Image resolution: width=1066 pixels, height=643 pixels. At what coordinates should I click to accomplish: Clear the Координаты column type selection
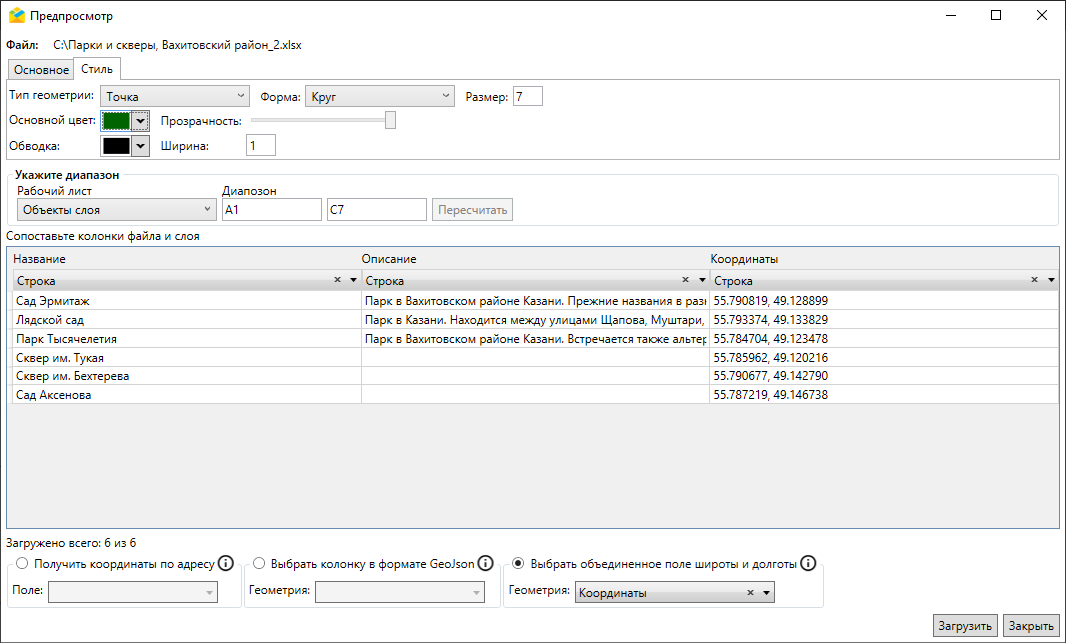(x=1035, y=281)
